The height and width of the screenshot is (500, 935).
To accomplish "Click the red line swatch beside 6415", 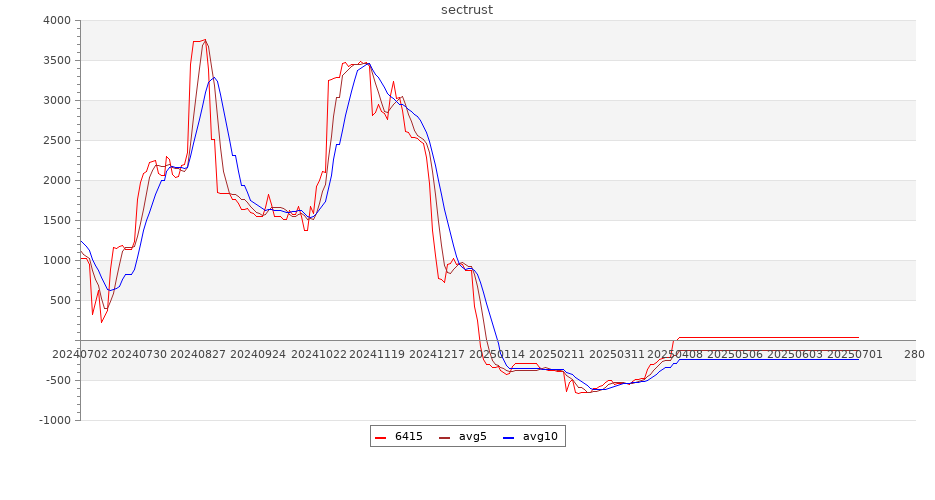I will tap(381, 437).
